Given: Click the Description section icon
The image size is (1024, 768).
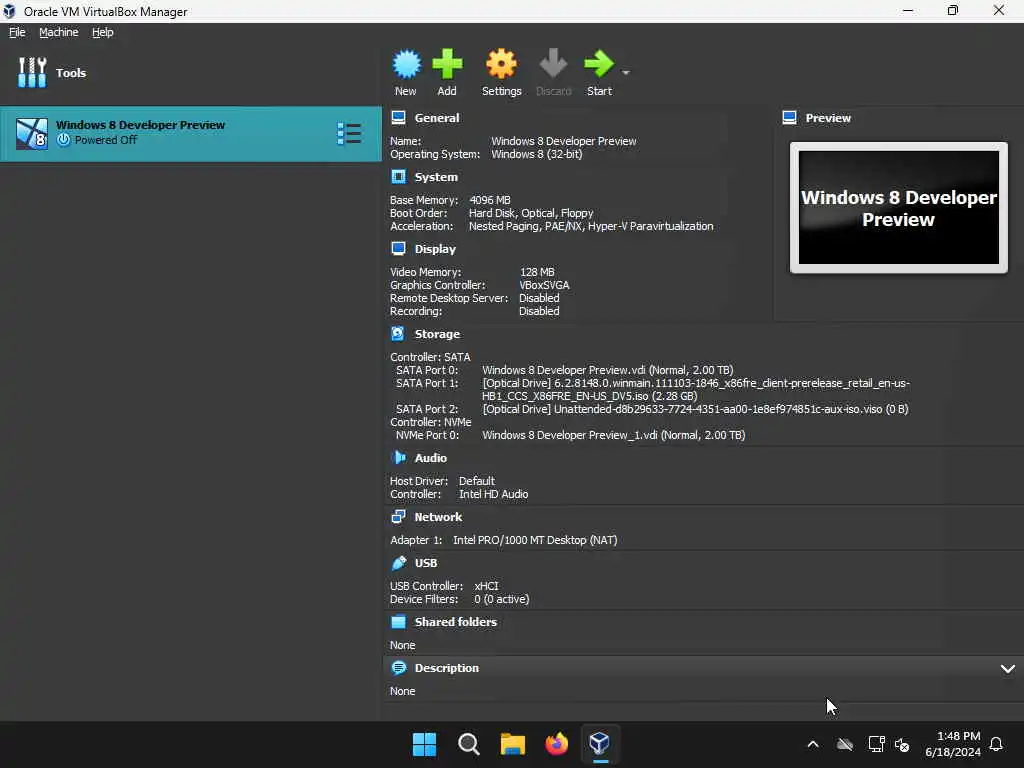Looking at the screenshot, I should click(x=398, y=667).
